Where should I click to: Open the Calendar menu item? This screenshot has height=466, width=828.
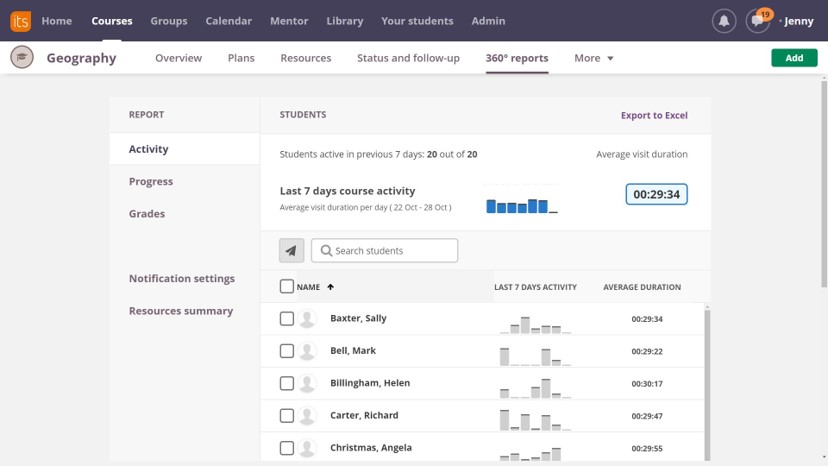tap(228, 21)
